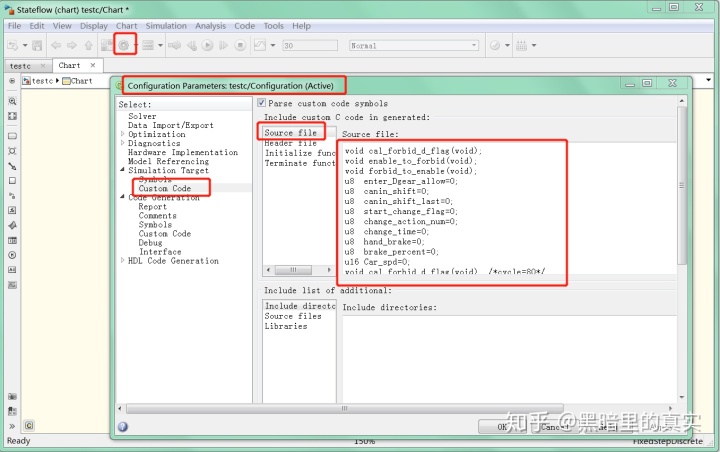
Task: Select the Connective Junction palette tool
Action: pos(12,151)
